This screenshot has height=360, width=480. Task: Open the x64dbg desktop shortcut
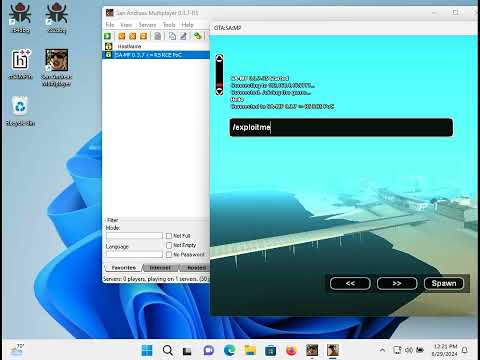(20, 18)
